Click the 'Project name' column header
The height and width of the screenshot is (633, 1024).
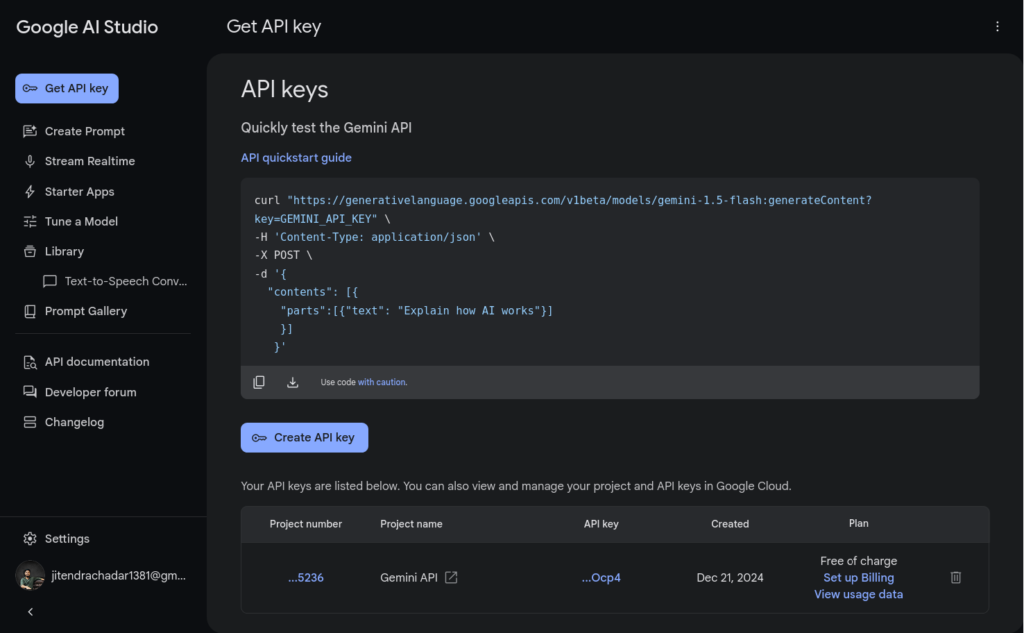pos(411,524)
